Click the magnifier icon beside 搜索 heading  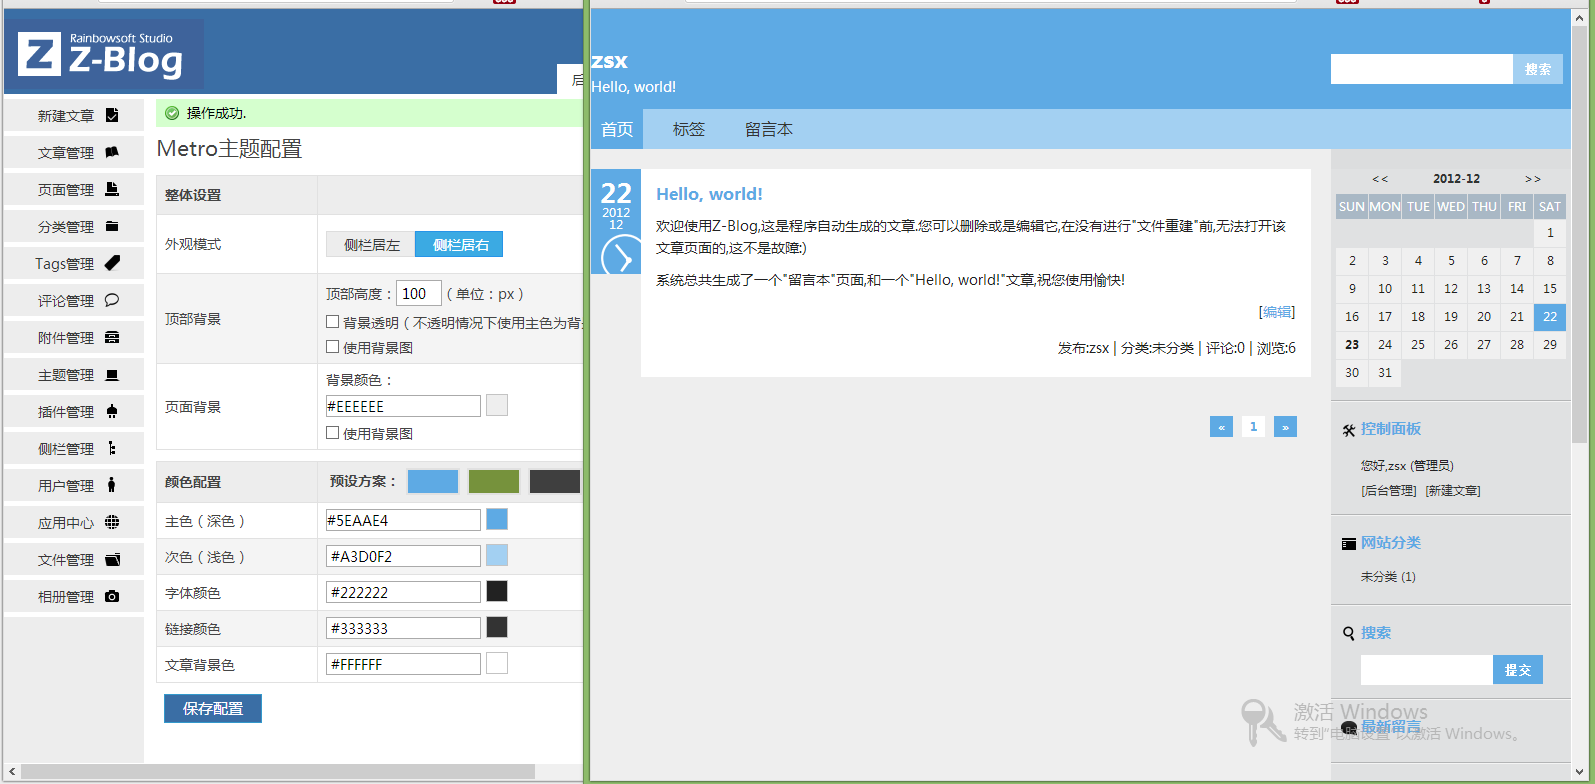(x=1349, y=633)
